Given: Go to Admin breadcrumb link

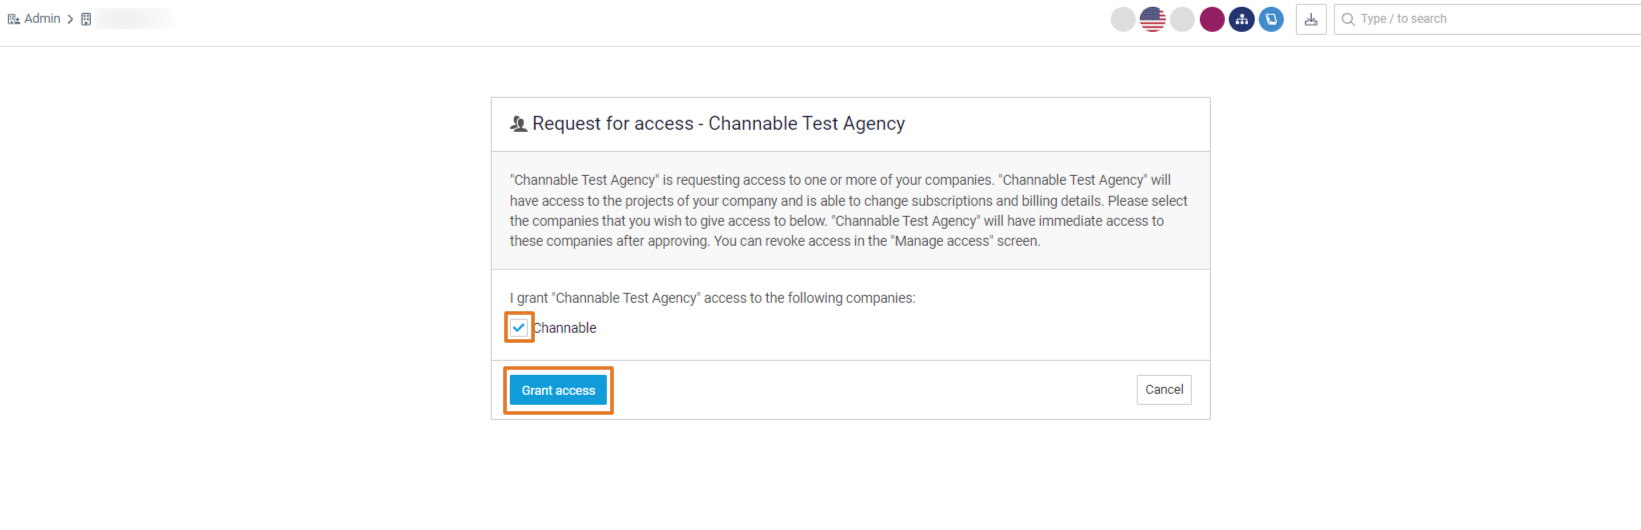Looking at the screenshot, I should (42, 19).
